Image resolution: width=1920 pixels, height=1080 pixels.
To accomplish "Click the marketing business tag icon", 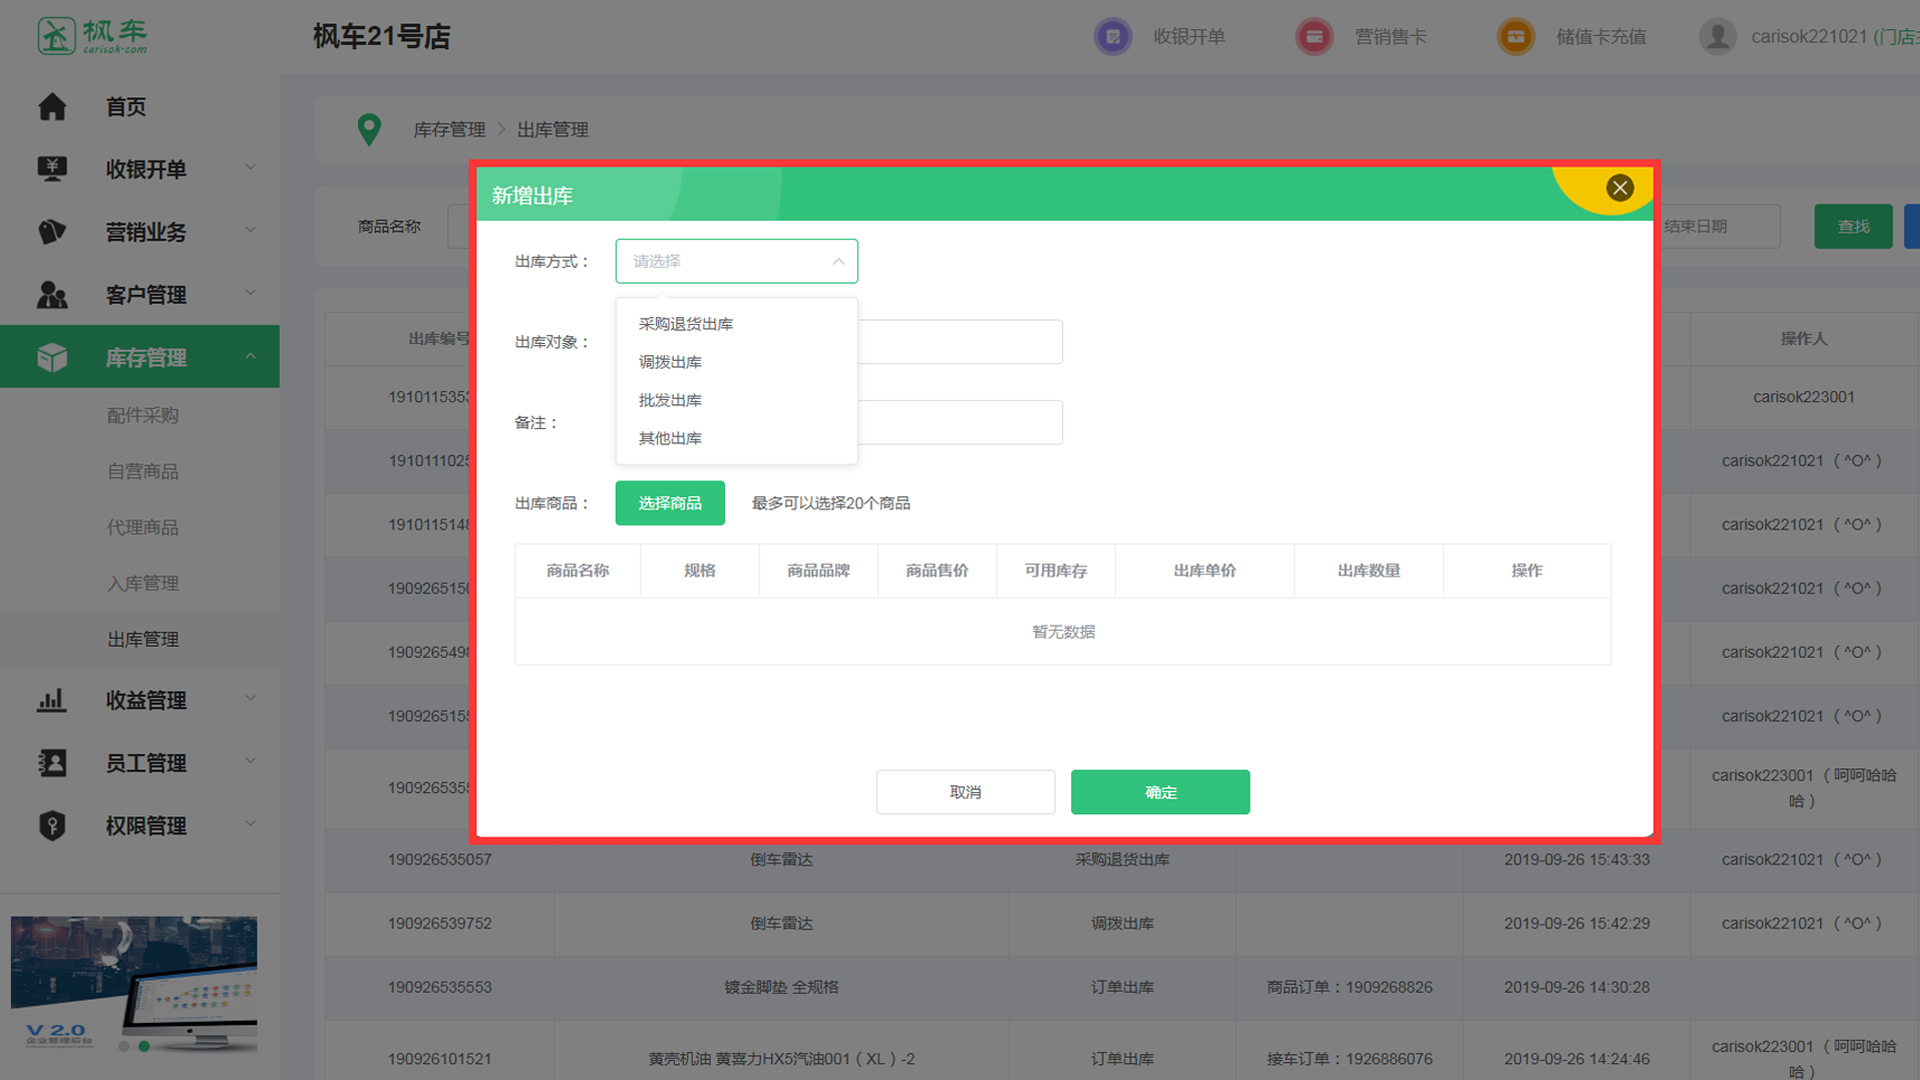I will (52, 232).
